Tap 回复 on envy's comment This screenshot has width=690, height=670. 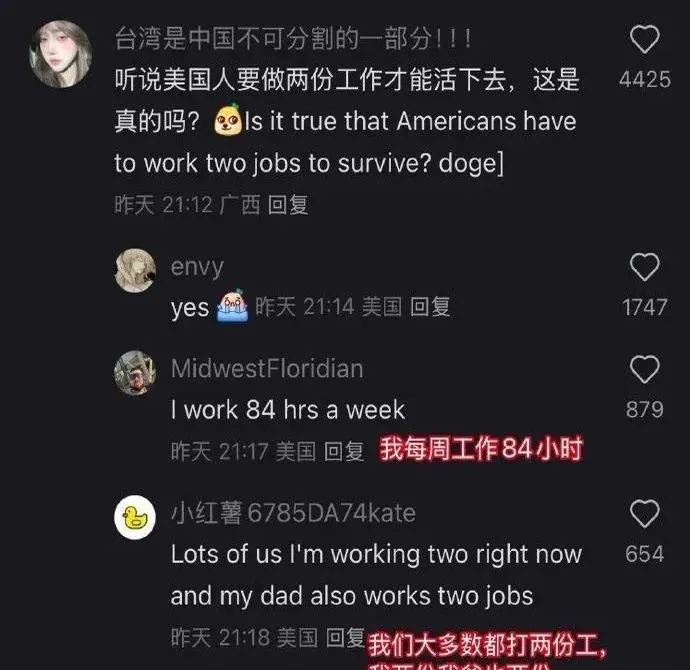(430, 307)
